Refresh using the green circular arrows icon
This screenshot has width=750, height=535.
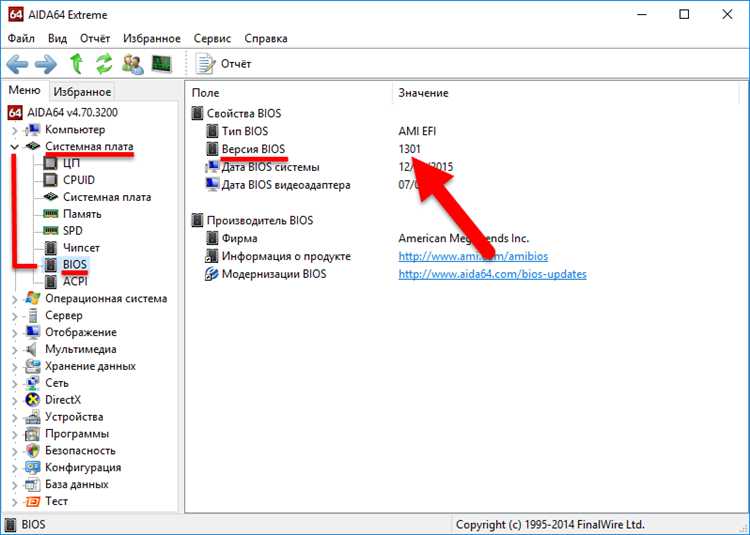(x=104, y=64)
